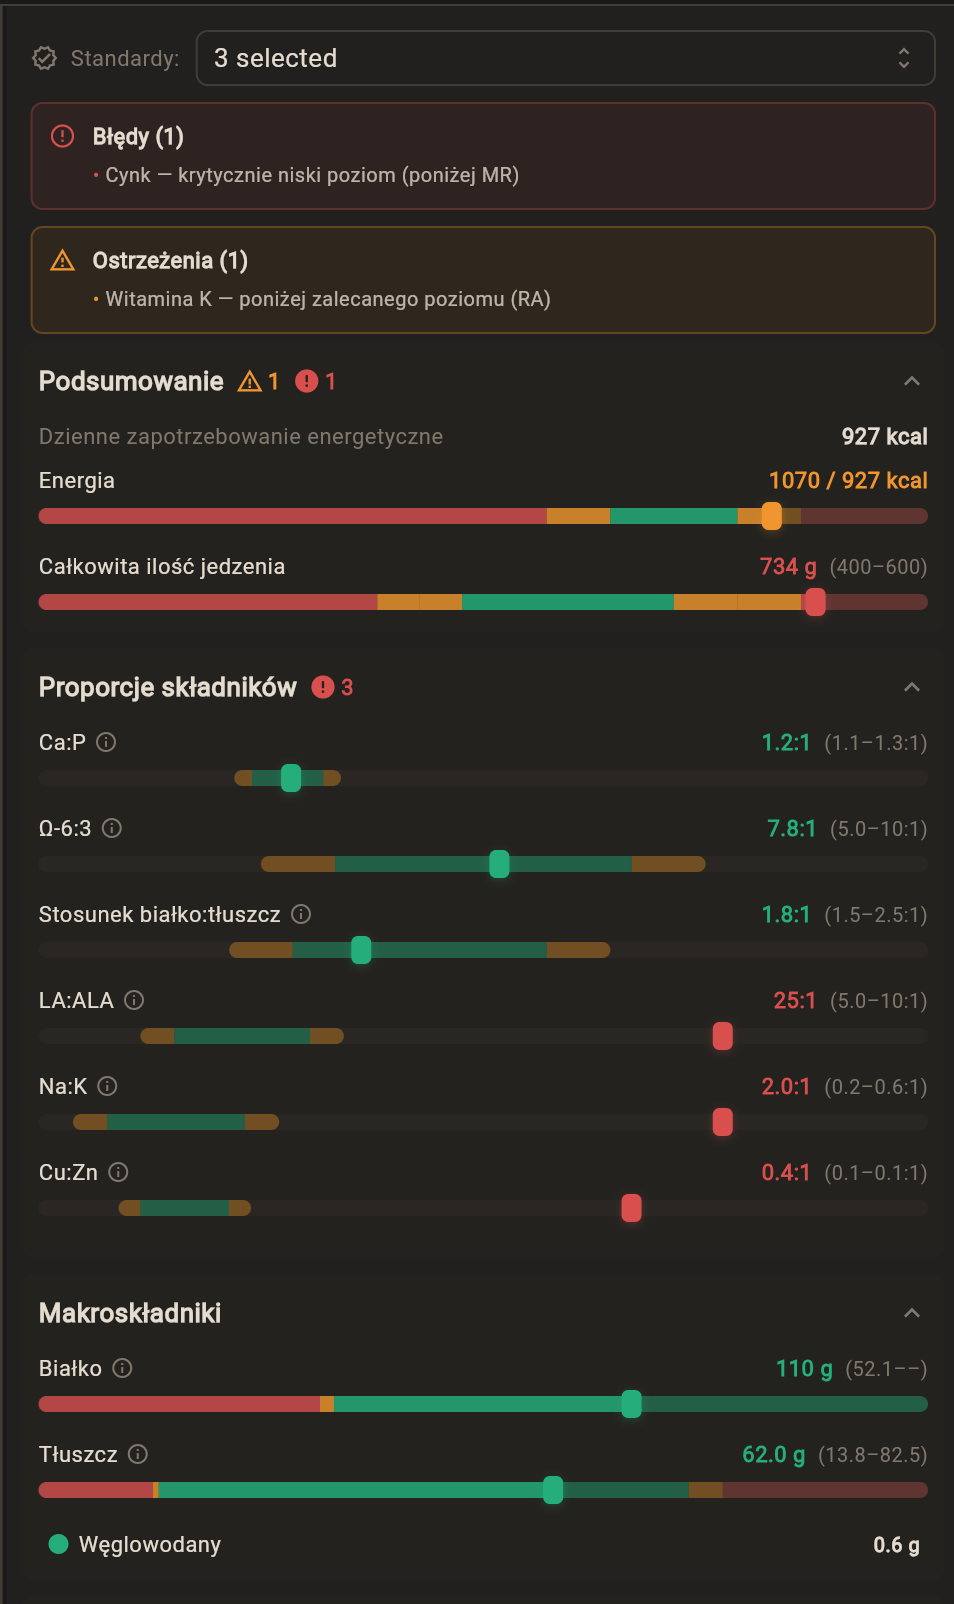Screen dimensions: 954x1604
Task: Click the badge icon next to Standardy
Action: point(44,59)
